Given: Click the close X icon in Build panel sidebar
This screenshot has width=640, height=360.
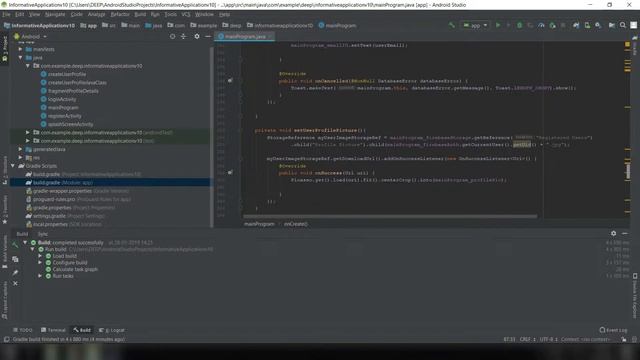Looking at the screenshot, I should 15,283.
